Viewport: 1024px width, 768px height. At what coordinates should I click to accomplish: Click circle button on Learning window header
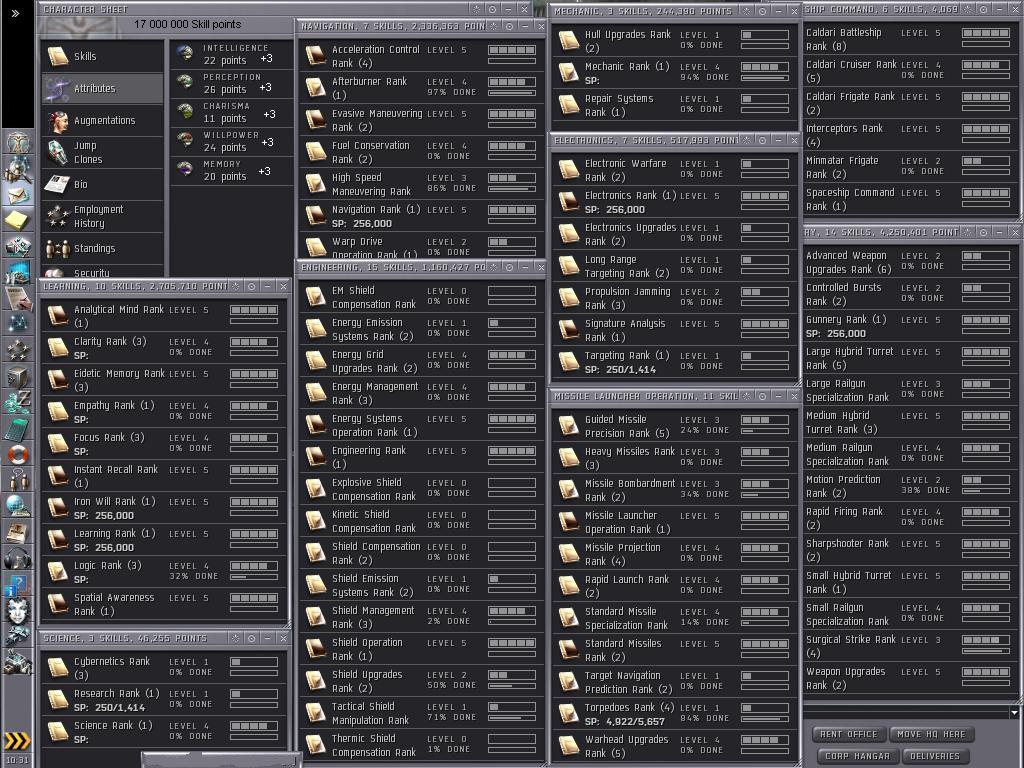tap(251, 286)
